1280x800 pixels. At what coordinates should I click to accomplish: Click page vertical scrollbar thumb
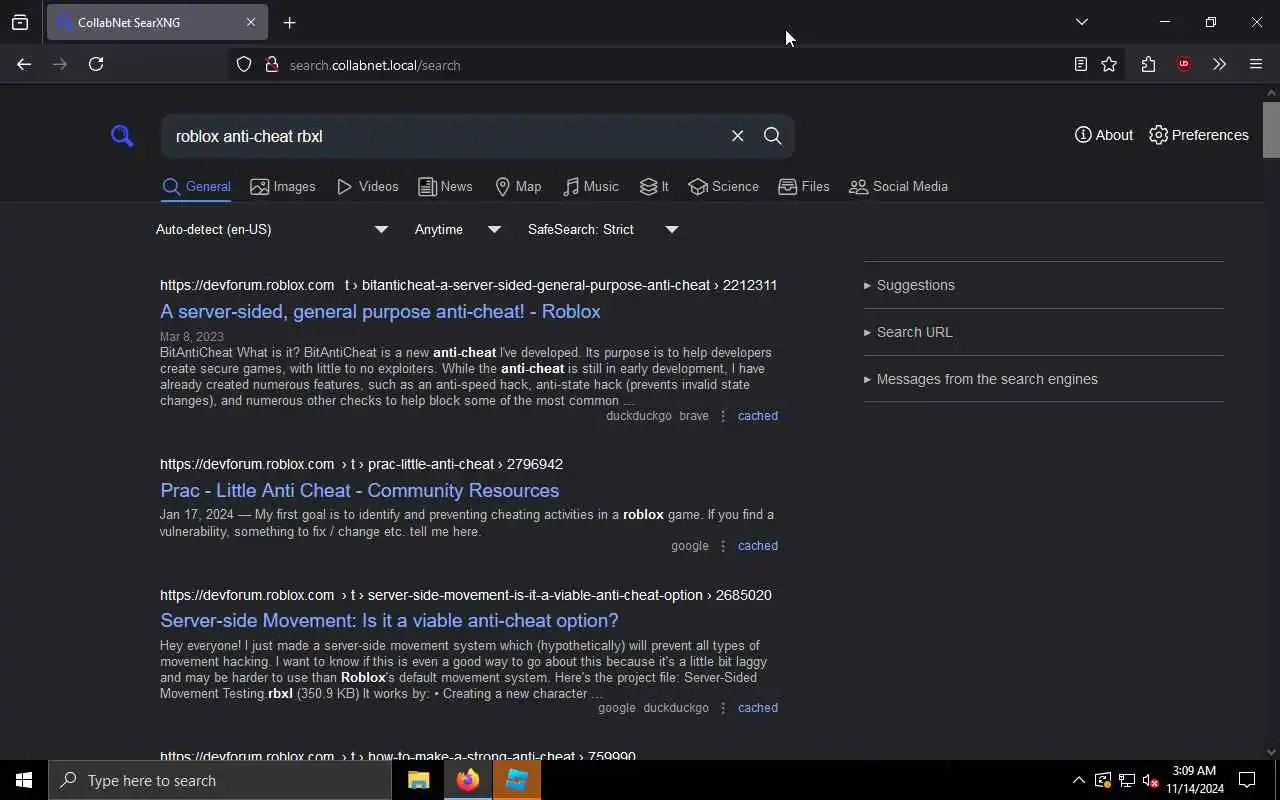click(x=1271, y=128)
